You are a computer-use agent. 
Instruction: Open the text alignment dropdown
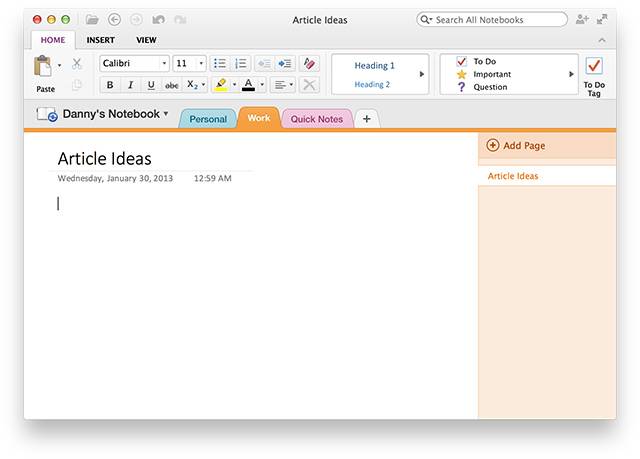283,85
